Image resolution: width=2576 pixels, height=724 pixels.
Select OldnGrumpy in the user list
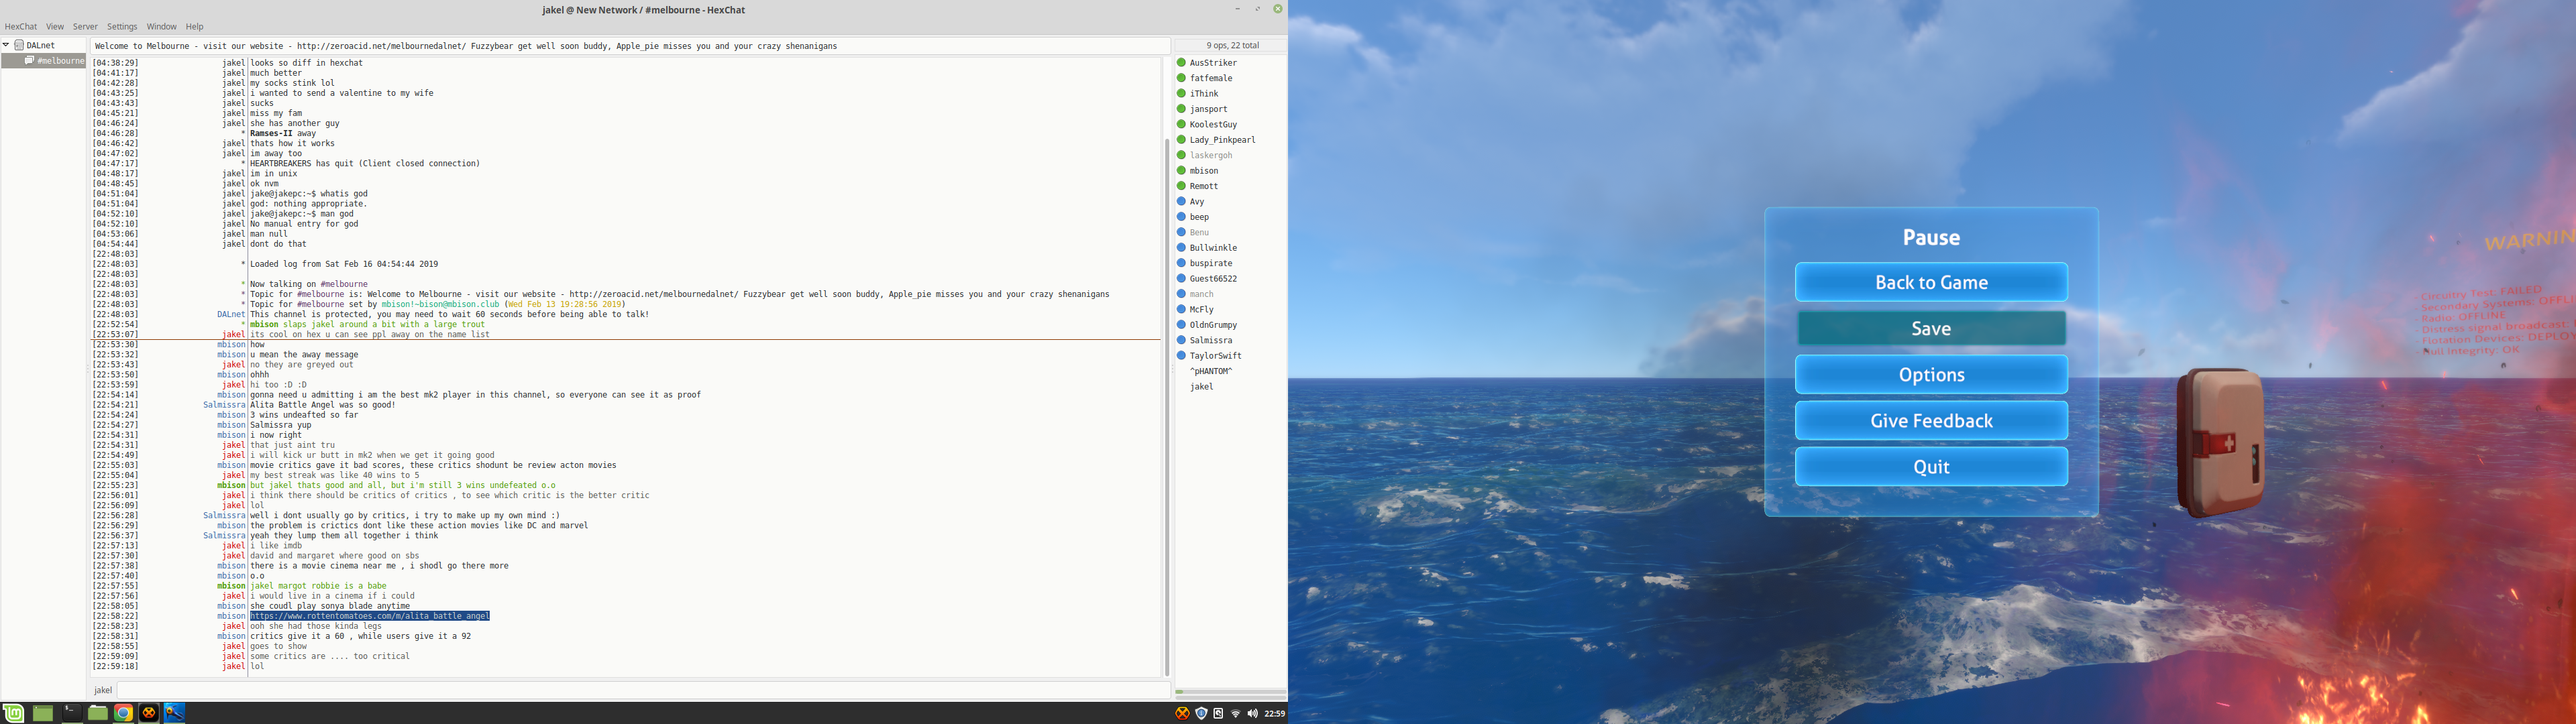pyautogui.click(x=1213, y=325)
